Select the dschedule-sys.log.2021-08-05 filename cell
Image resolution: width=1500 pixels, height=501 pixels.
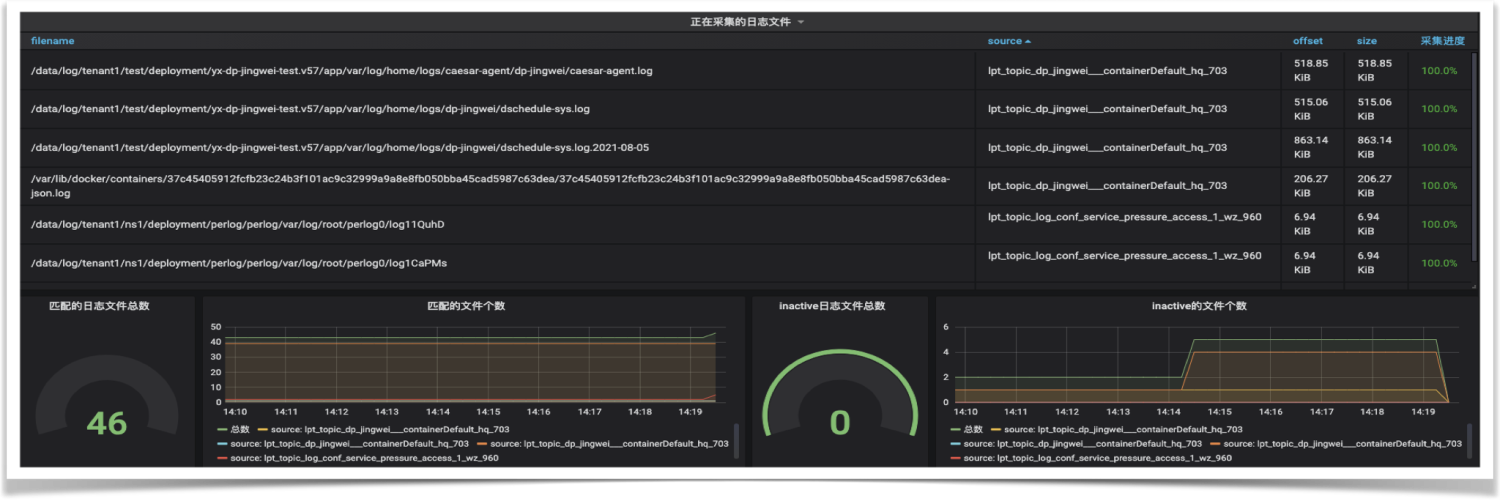coord(499,147)
